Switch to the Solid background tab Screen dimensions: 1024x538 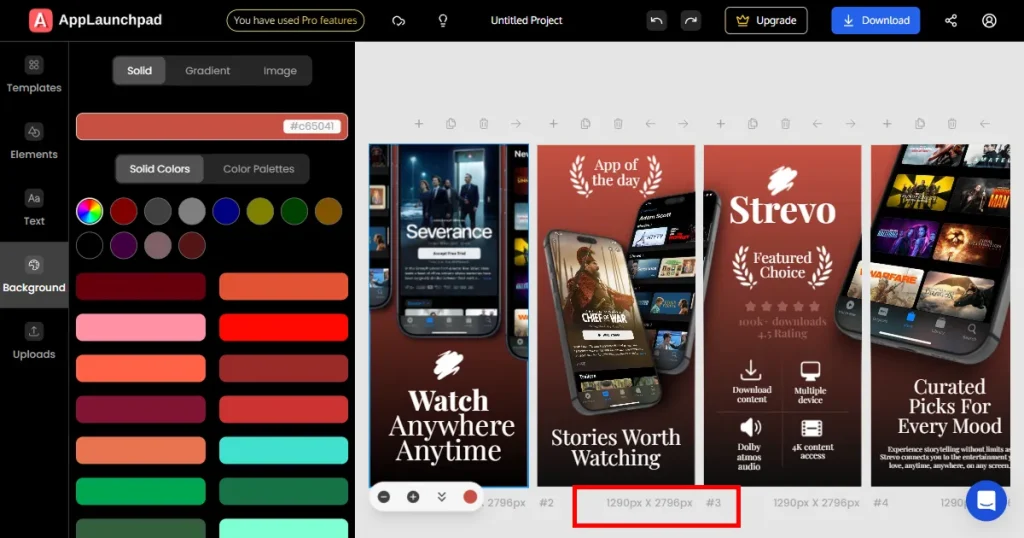coord(139,71)
